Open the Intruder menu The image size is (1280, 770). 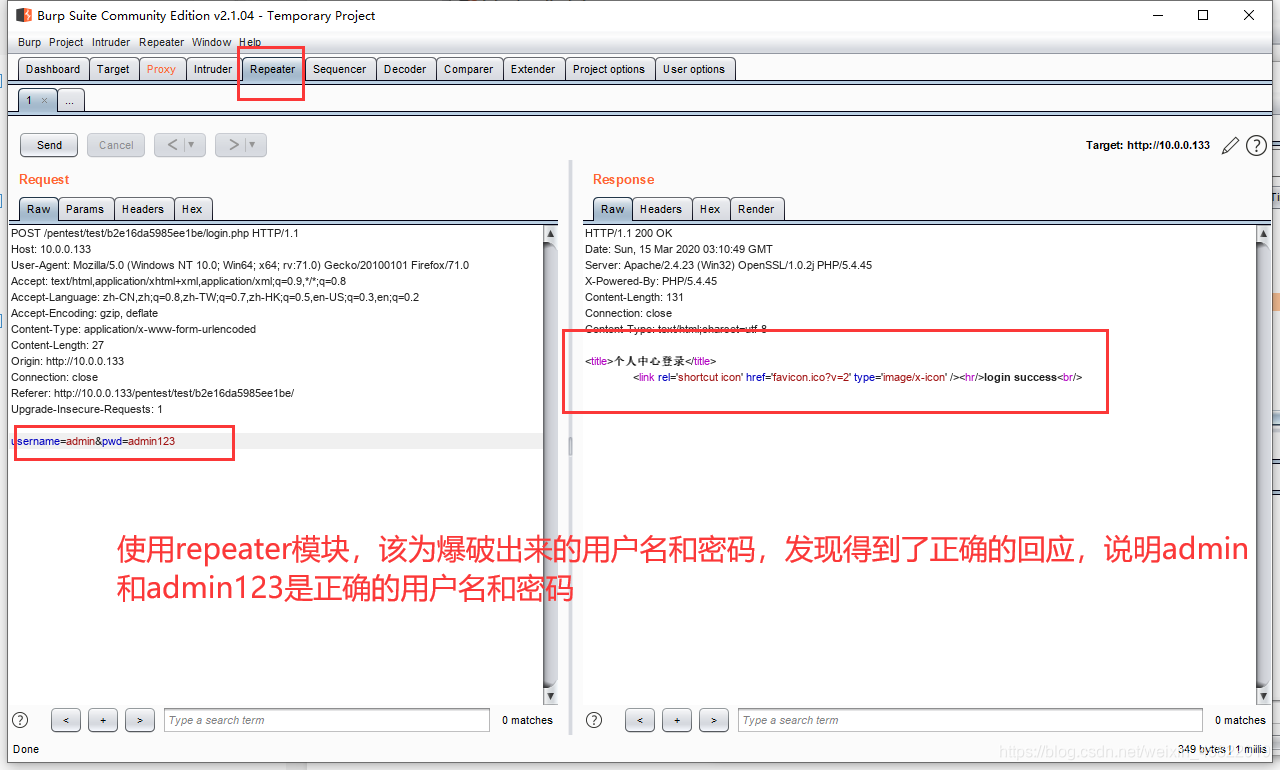(x=111, y=42)
